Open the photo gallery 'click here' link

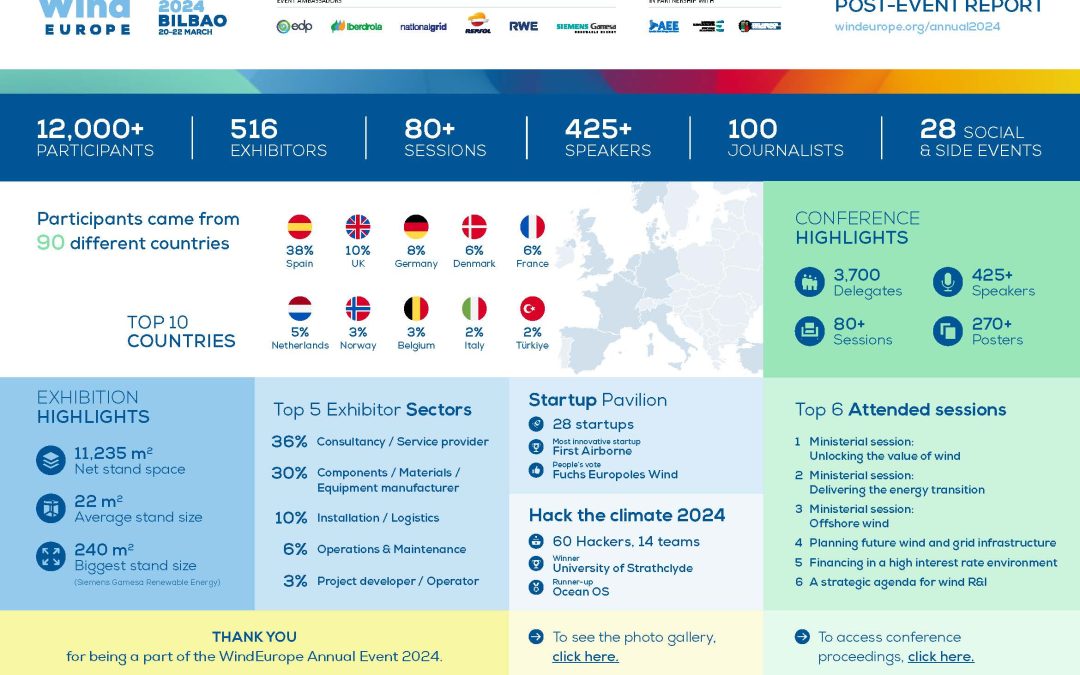tap(585, 657)
